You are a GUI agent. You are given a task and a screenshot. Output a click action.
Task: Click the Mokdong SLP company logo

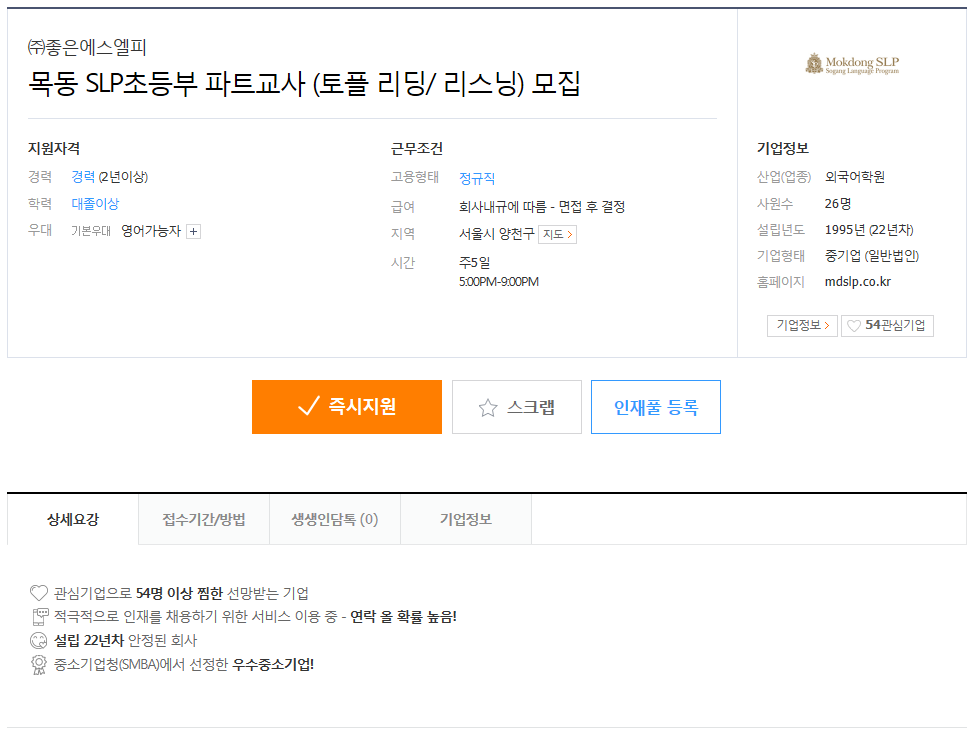pos(852,63)
